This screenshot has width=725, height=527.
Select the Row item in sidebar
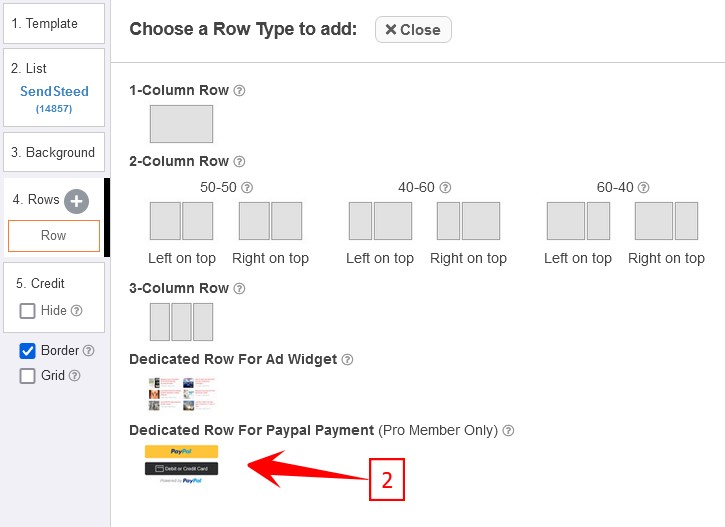coord(54,236)
